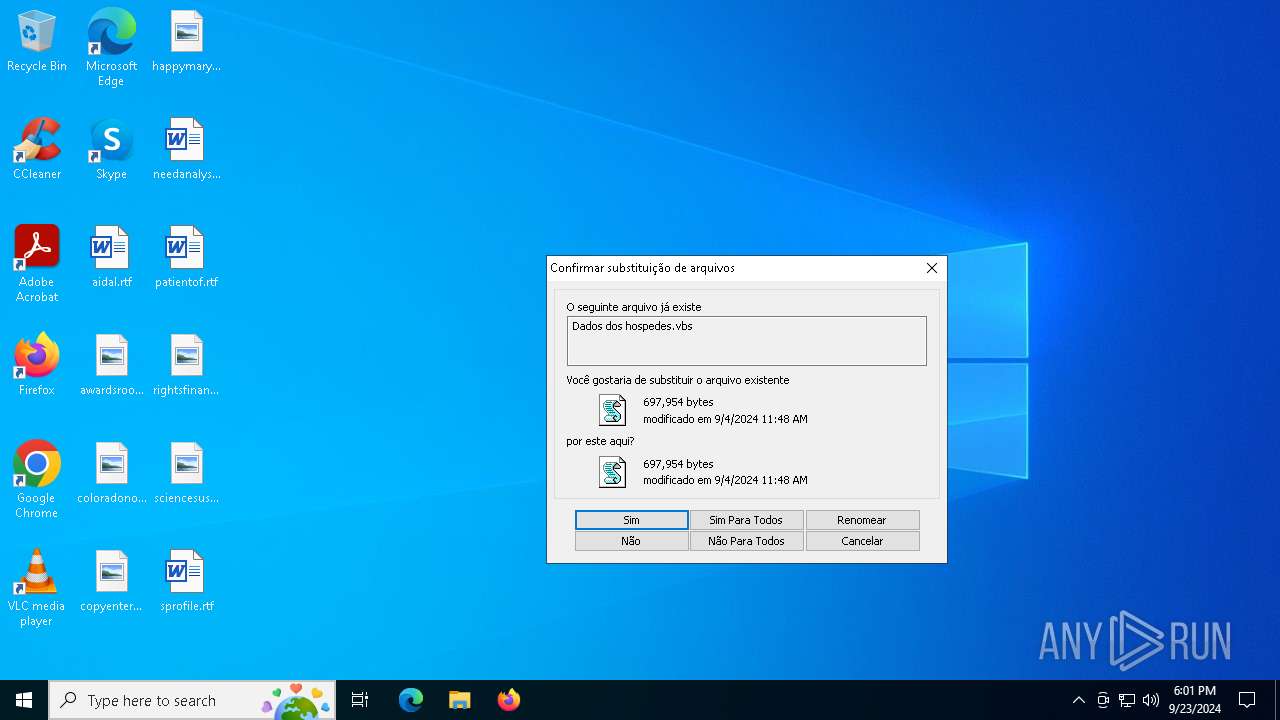The image size is (1280, 720).
Task: Open the Google Chrome desktop shortcut
Action: click(x=37, y=480)
